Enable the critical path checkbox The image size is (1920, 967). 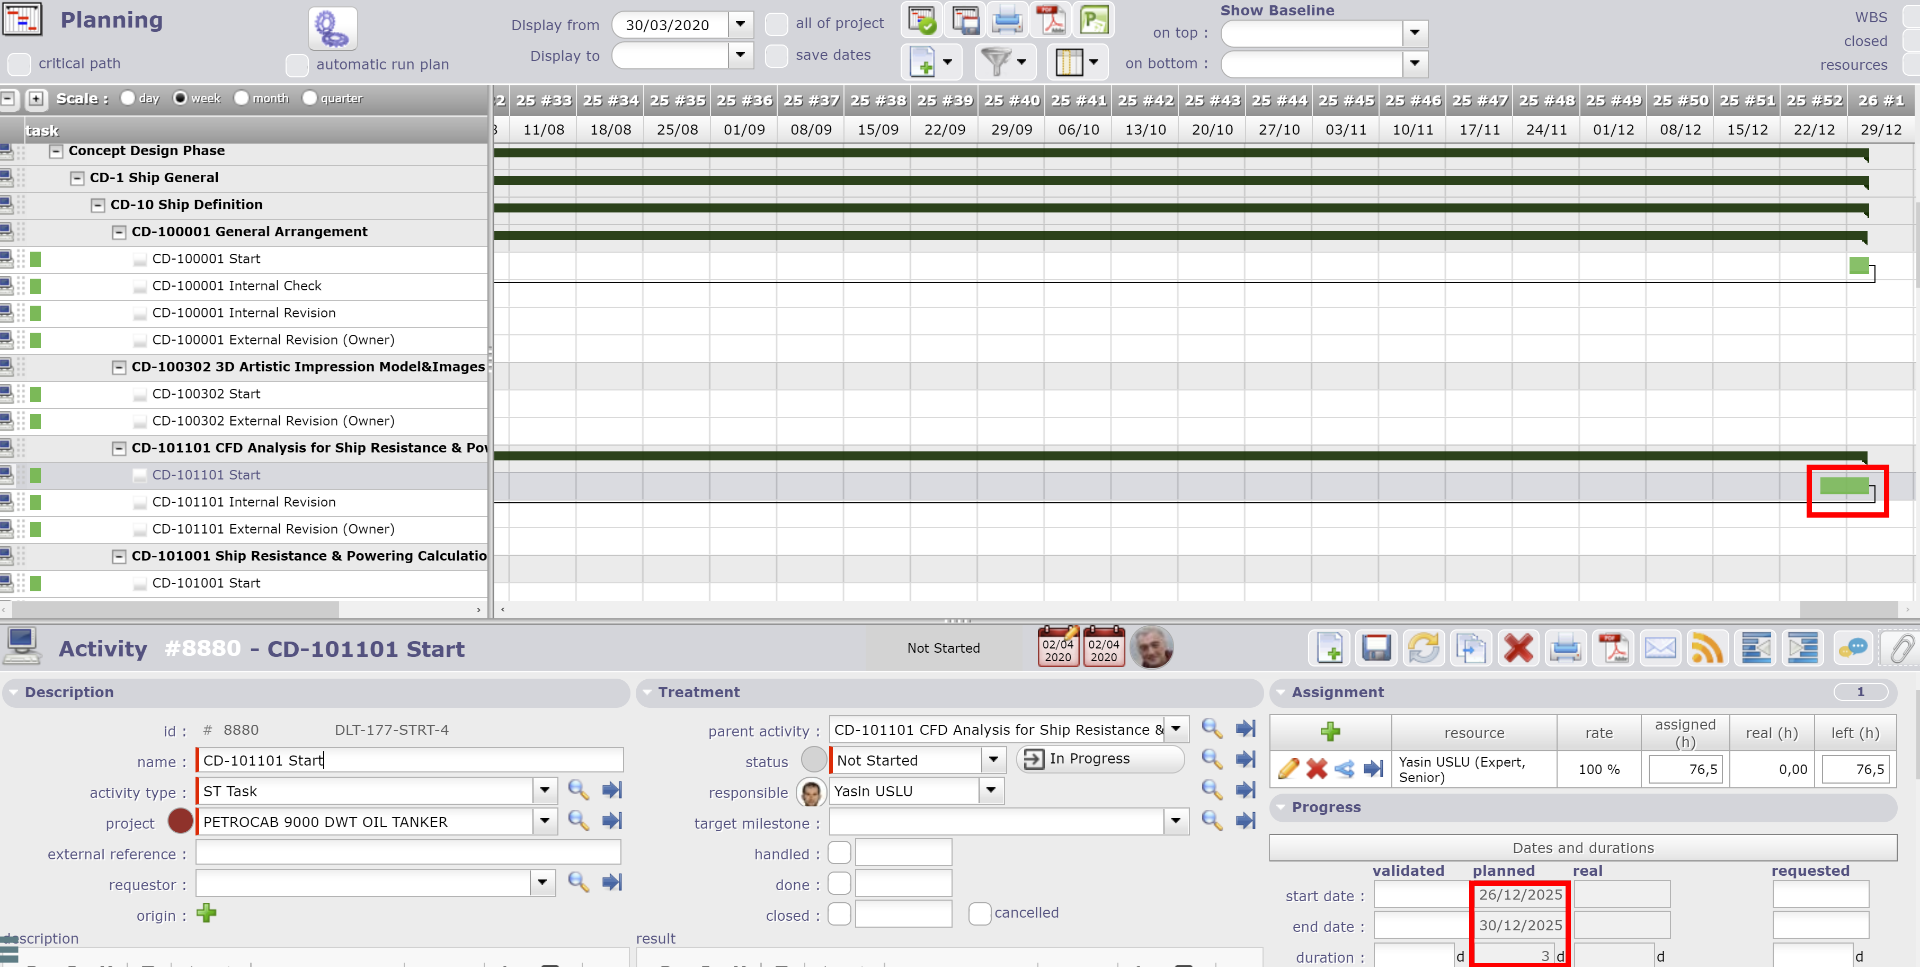pyautogui.click(x=19, y=64)
